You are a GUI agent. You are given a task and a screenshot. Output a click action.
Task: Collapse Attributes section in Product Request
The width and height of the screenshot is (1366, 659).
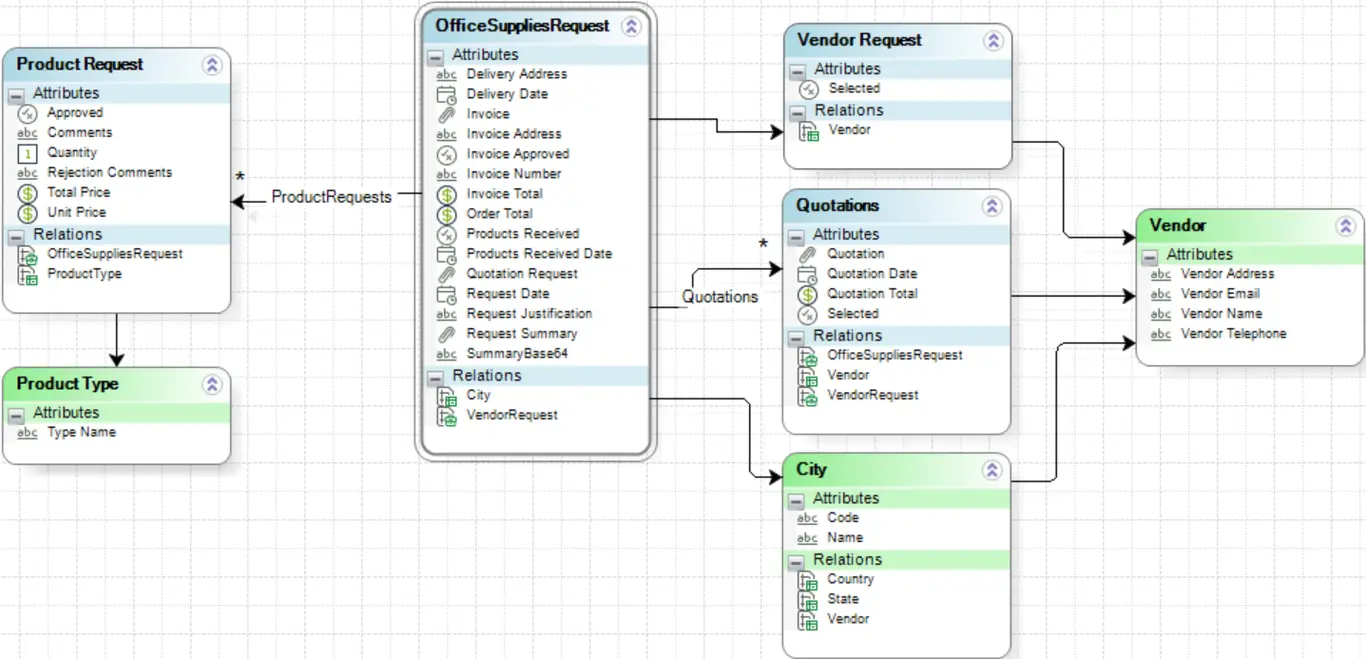coord(17,95)
